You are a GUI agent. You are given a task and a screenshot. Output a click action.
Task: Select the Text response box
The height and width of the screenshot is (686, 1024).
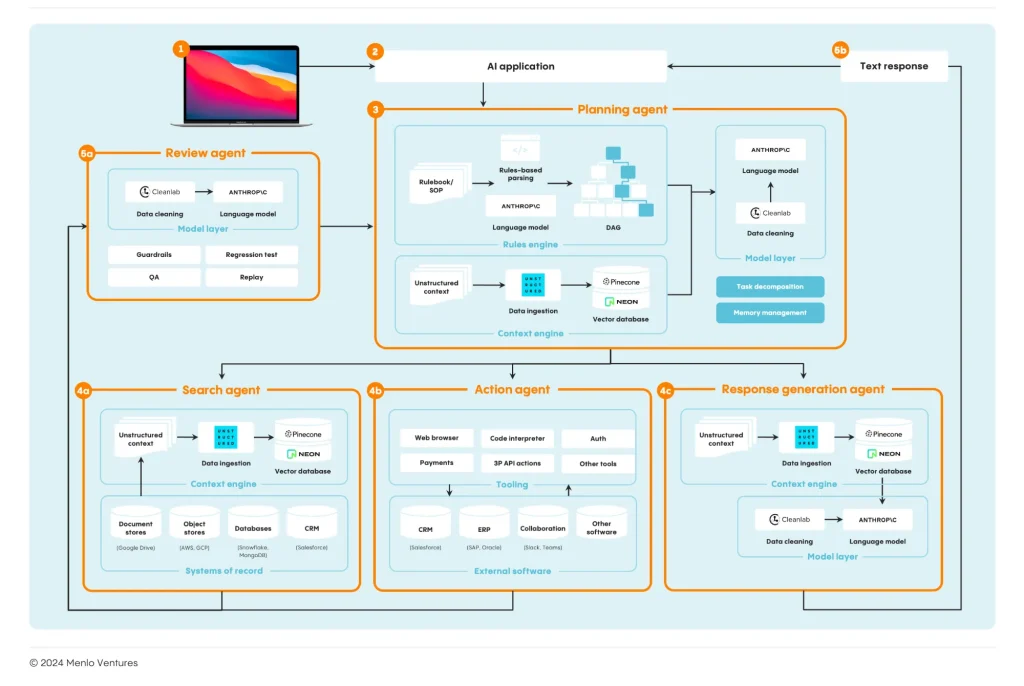(x=894, y=67)
